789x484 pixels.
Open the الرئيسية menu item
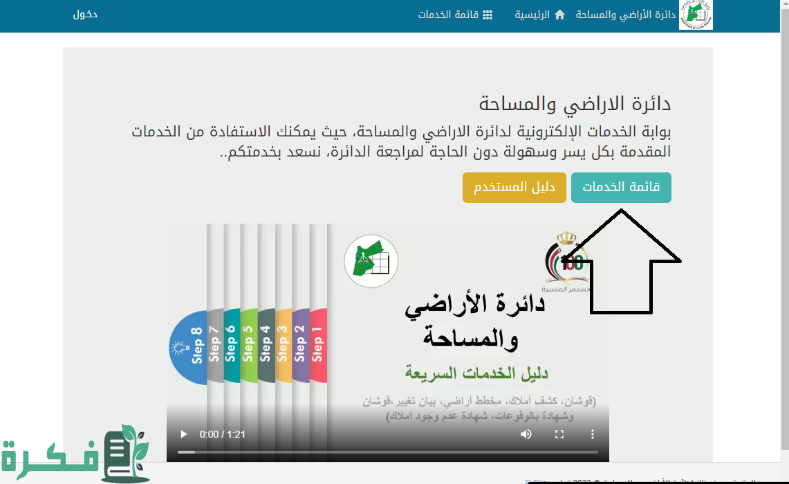point(533,15)
